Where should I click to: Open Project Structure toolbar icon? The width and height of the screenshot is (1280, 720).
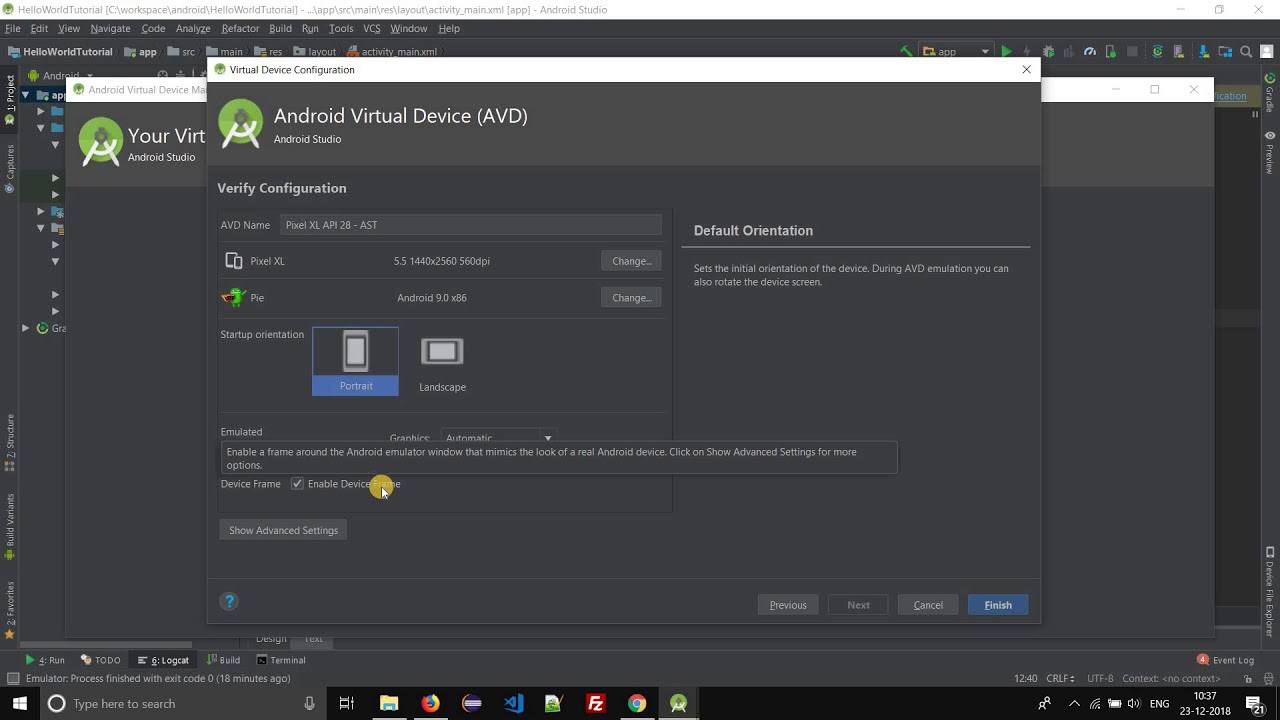pyautogui.click(x=1226, y=52)
